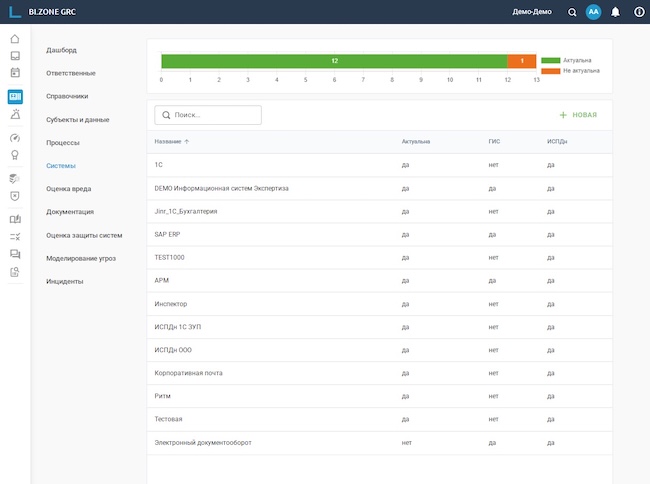
Task: Open the calendar icon in left rail
Action: click(15, 72)
